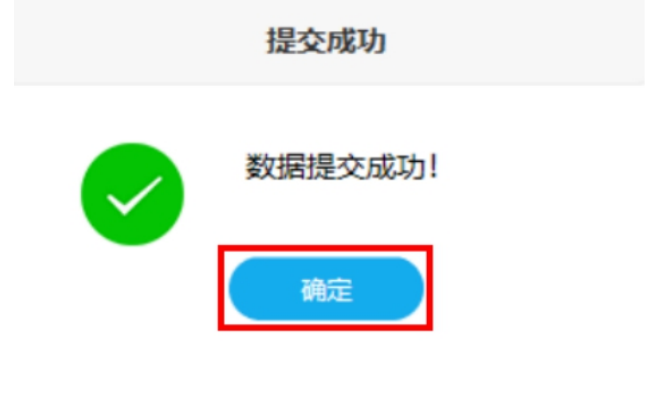Dismiss the dialog with 确定
The image size is (658, 401).
[x=326, y=289]
